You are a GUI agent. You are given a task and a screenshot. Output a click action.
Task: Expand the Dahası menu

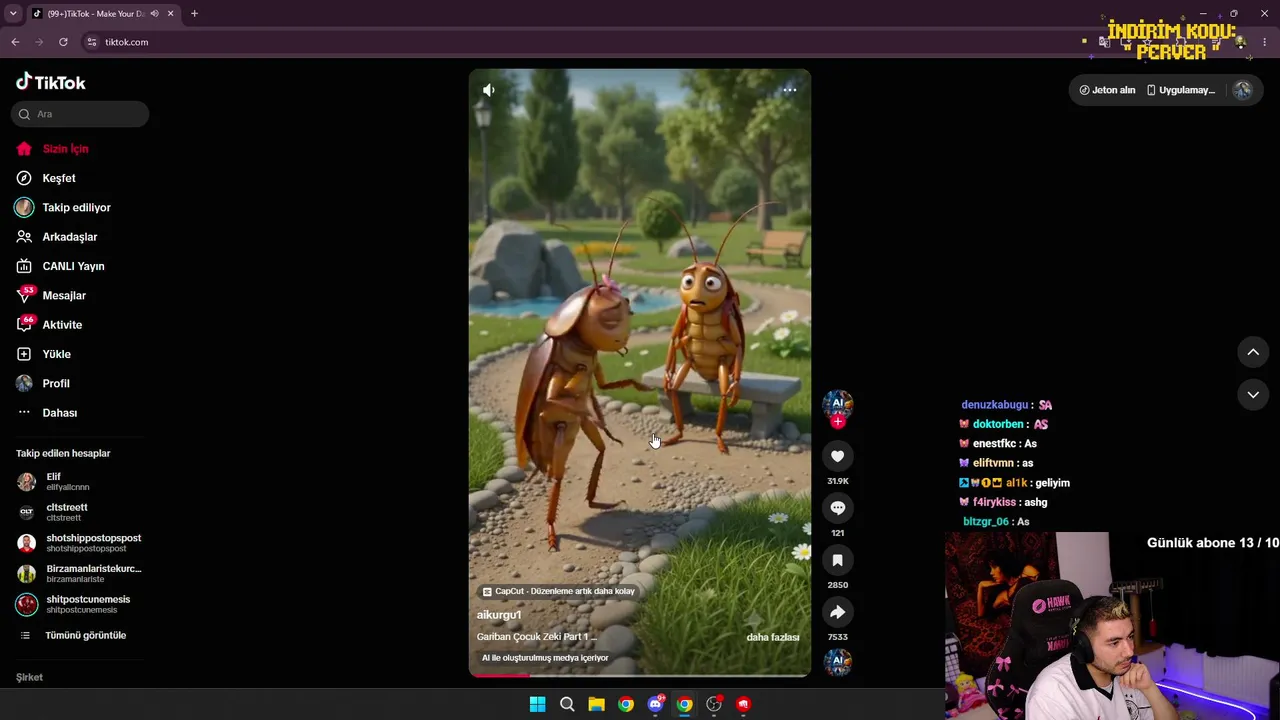47,413
